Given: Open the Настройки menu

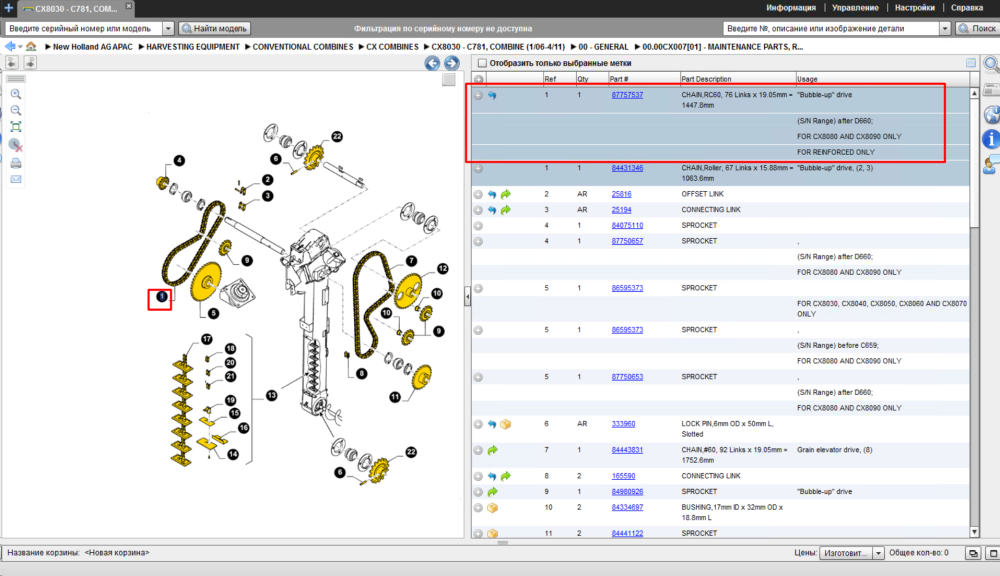Looking at the screenshot, I should point(915,8).
